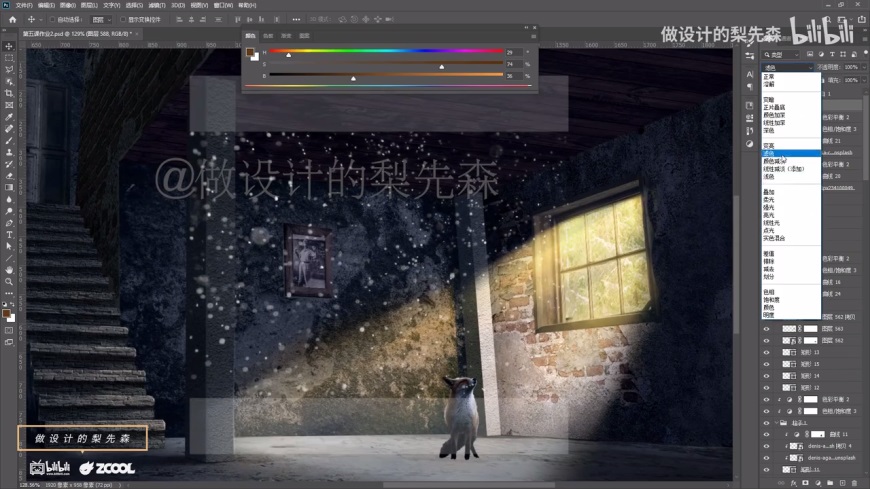
Task: Create a new group folder icon
Action: click(x=830, y=483)
